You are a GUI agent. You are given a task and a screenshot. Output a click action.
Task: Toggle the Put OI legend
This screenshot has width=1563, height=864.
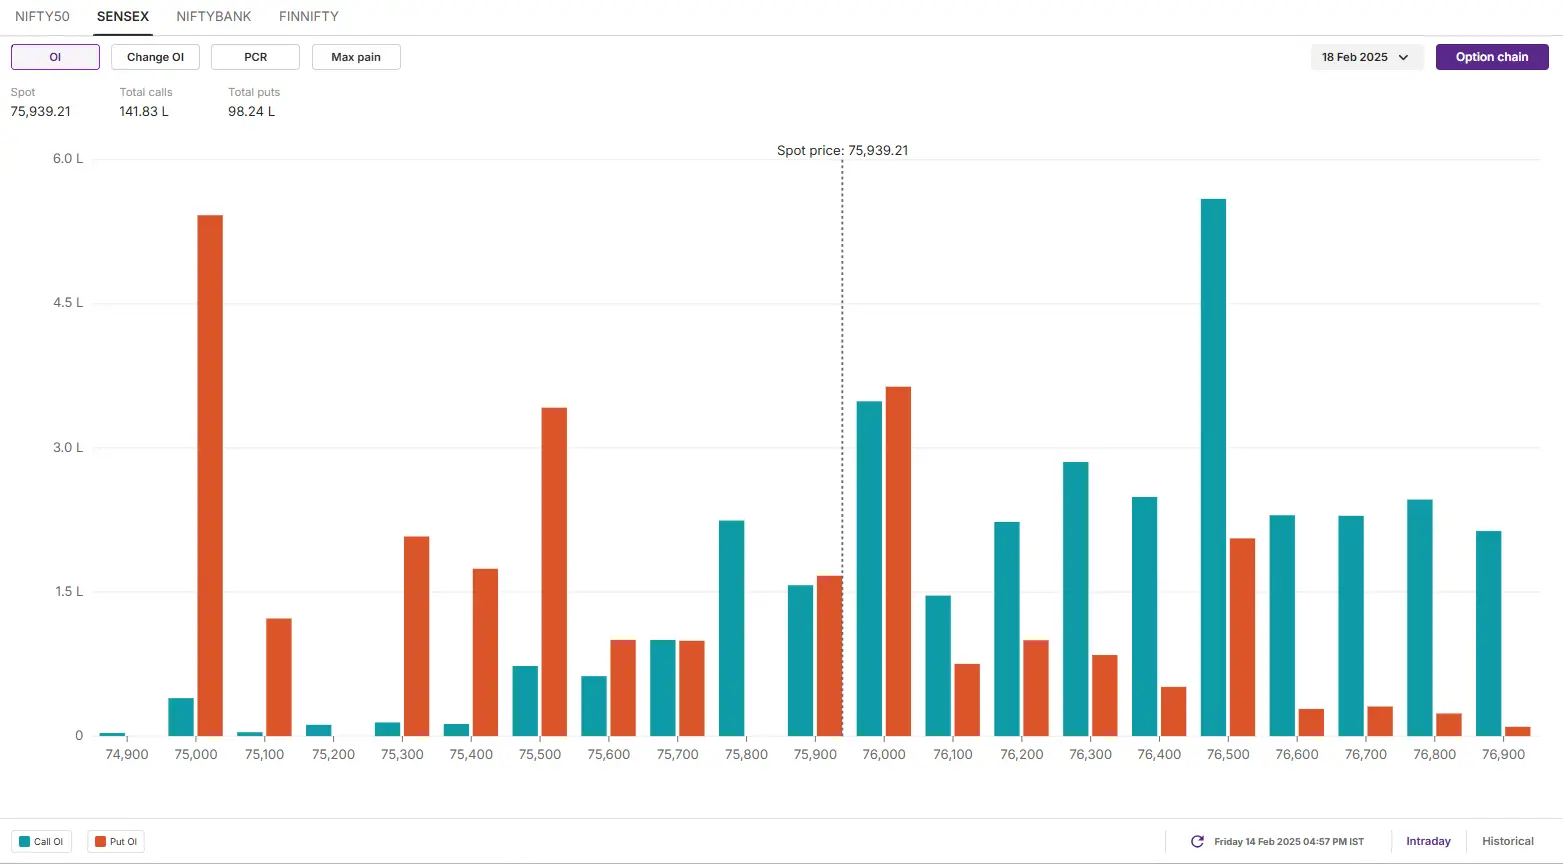coord(116,842)
